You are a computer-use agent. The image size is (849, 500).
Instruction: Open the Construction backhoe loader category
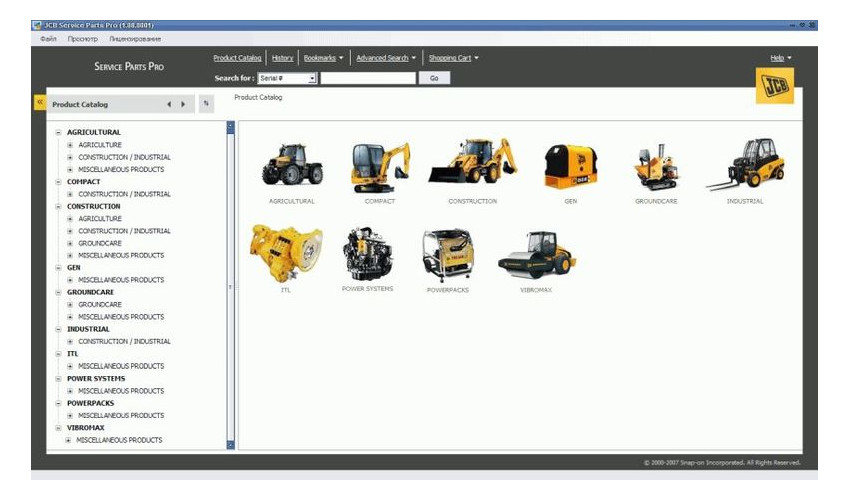(473, 161)
